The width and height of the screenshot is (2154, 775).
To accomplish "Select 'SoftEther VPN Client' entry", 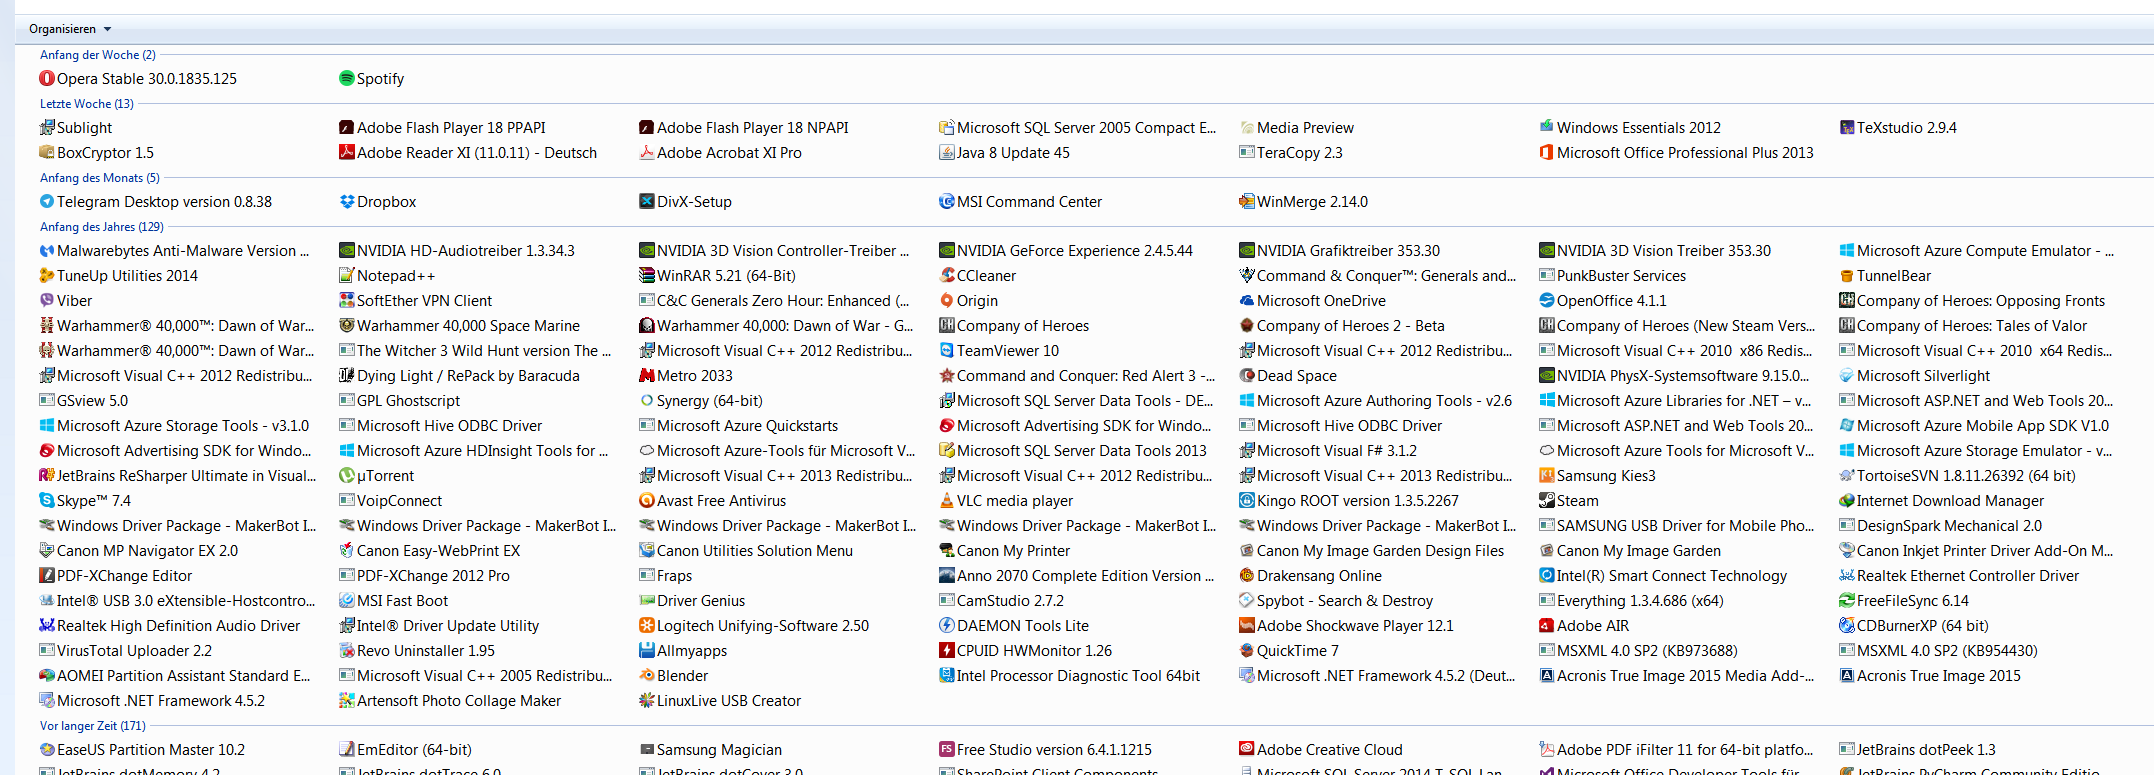I will [416, 300].
